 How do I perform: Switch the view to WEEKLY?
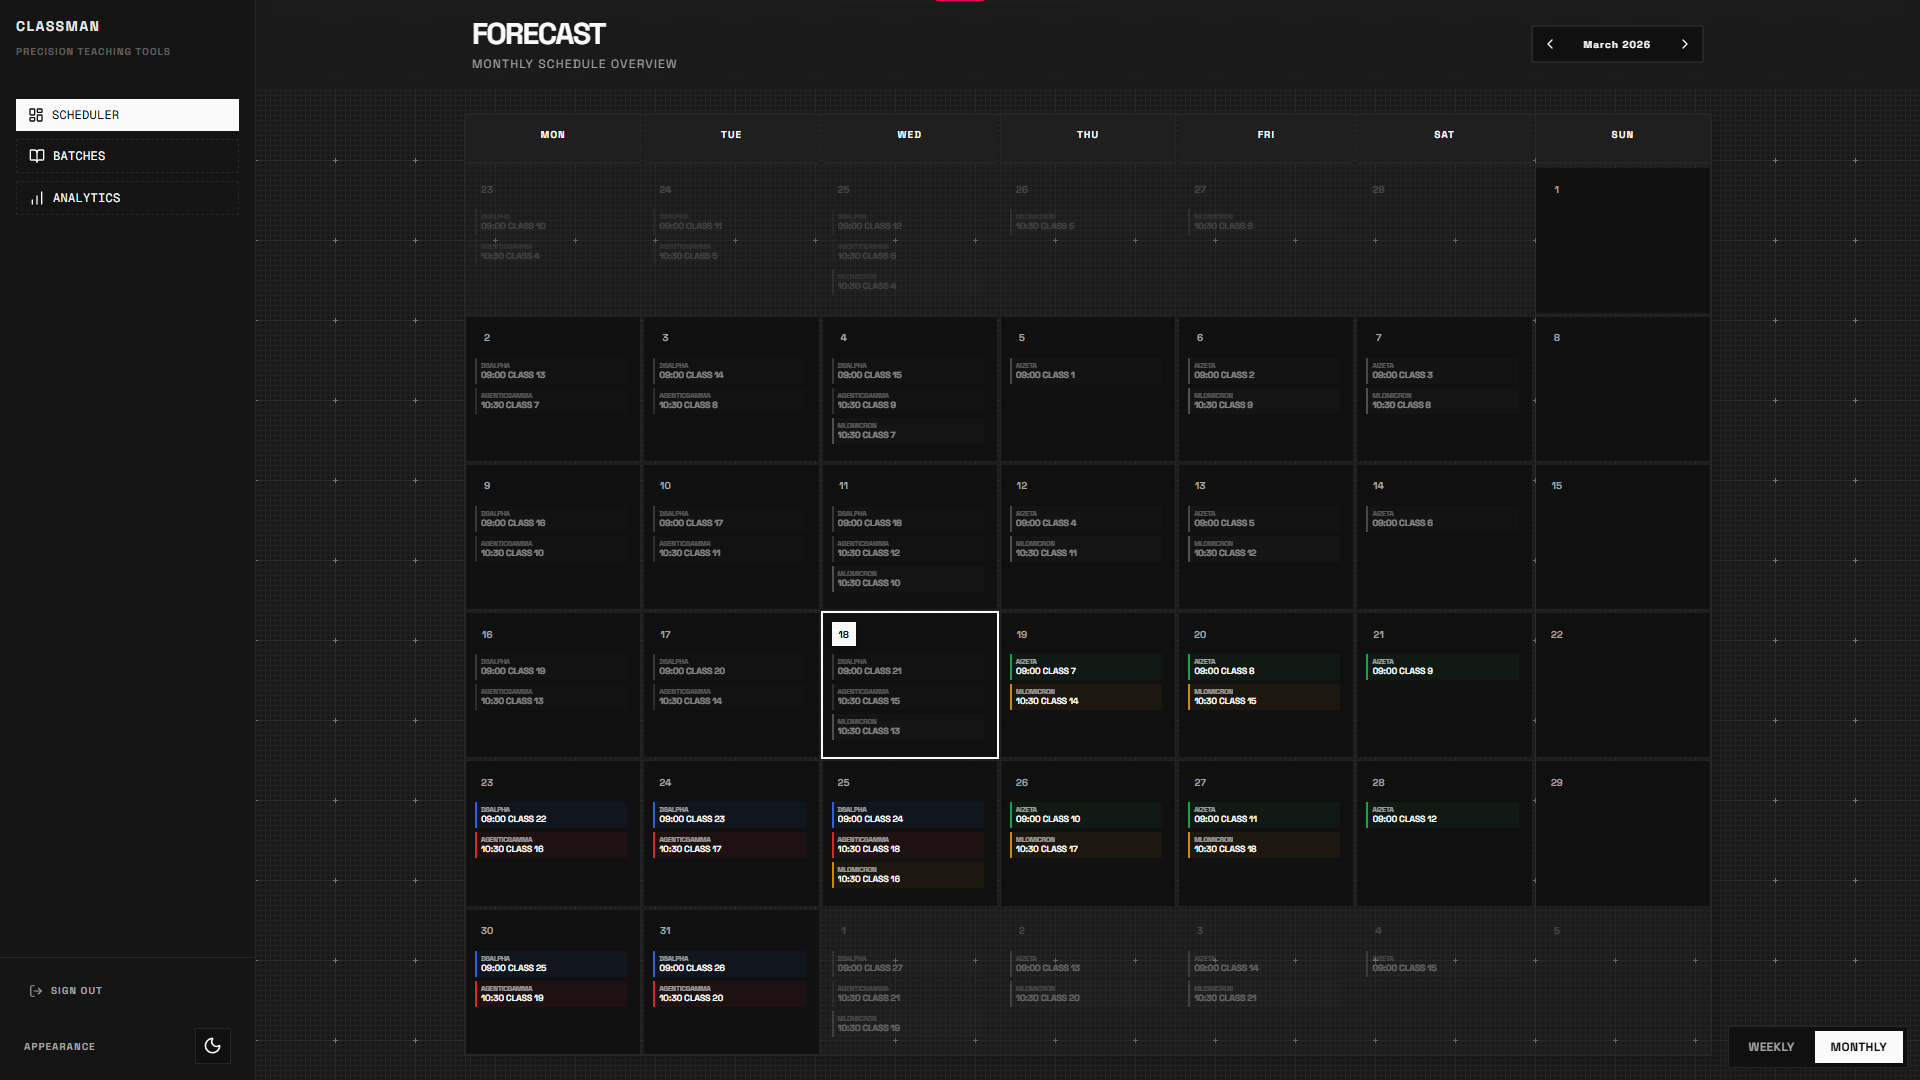(x=1770, y=1047)
